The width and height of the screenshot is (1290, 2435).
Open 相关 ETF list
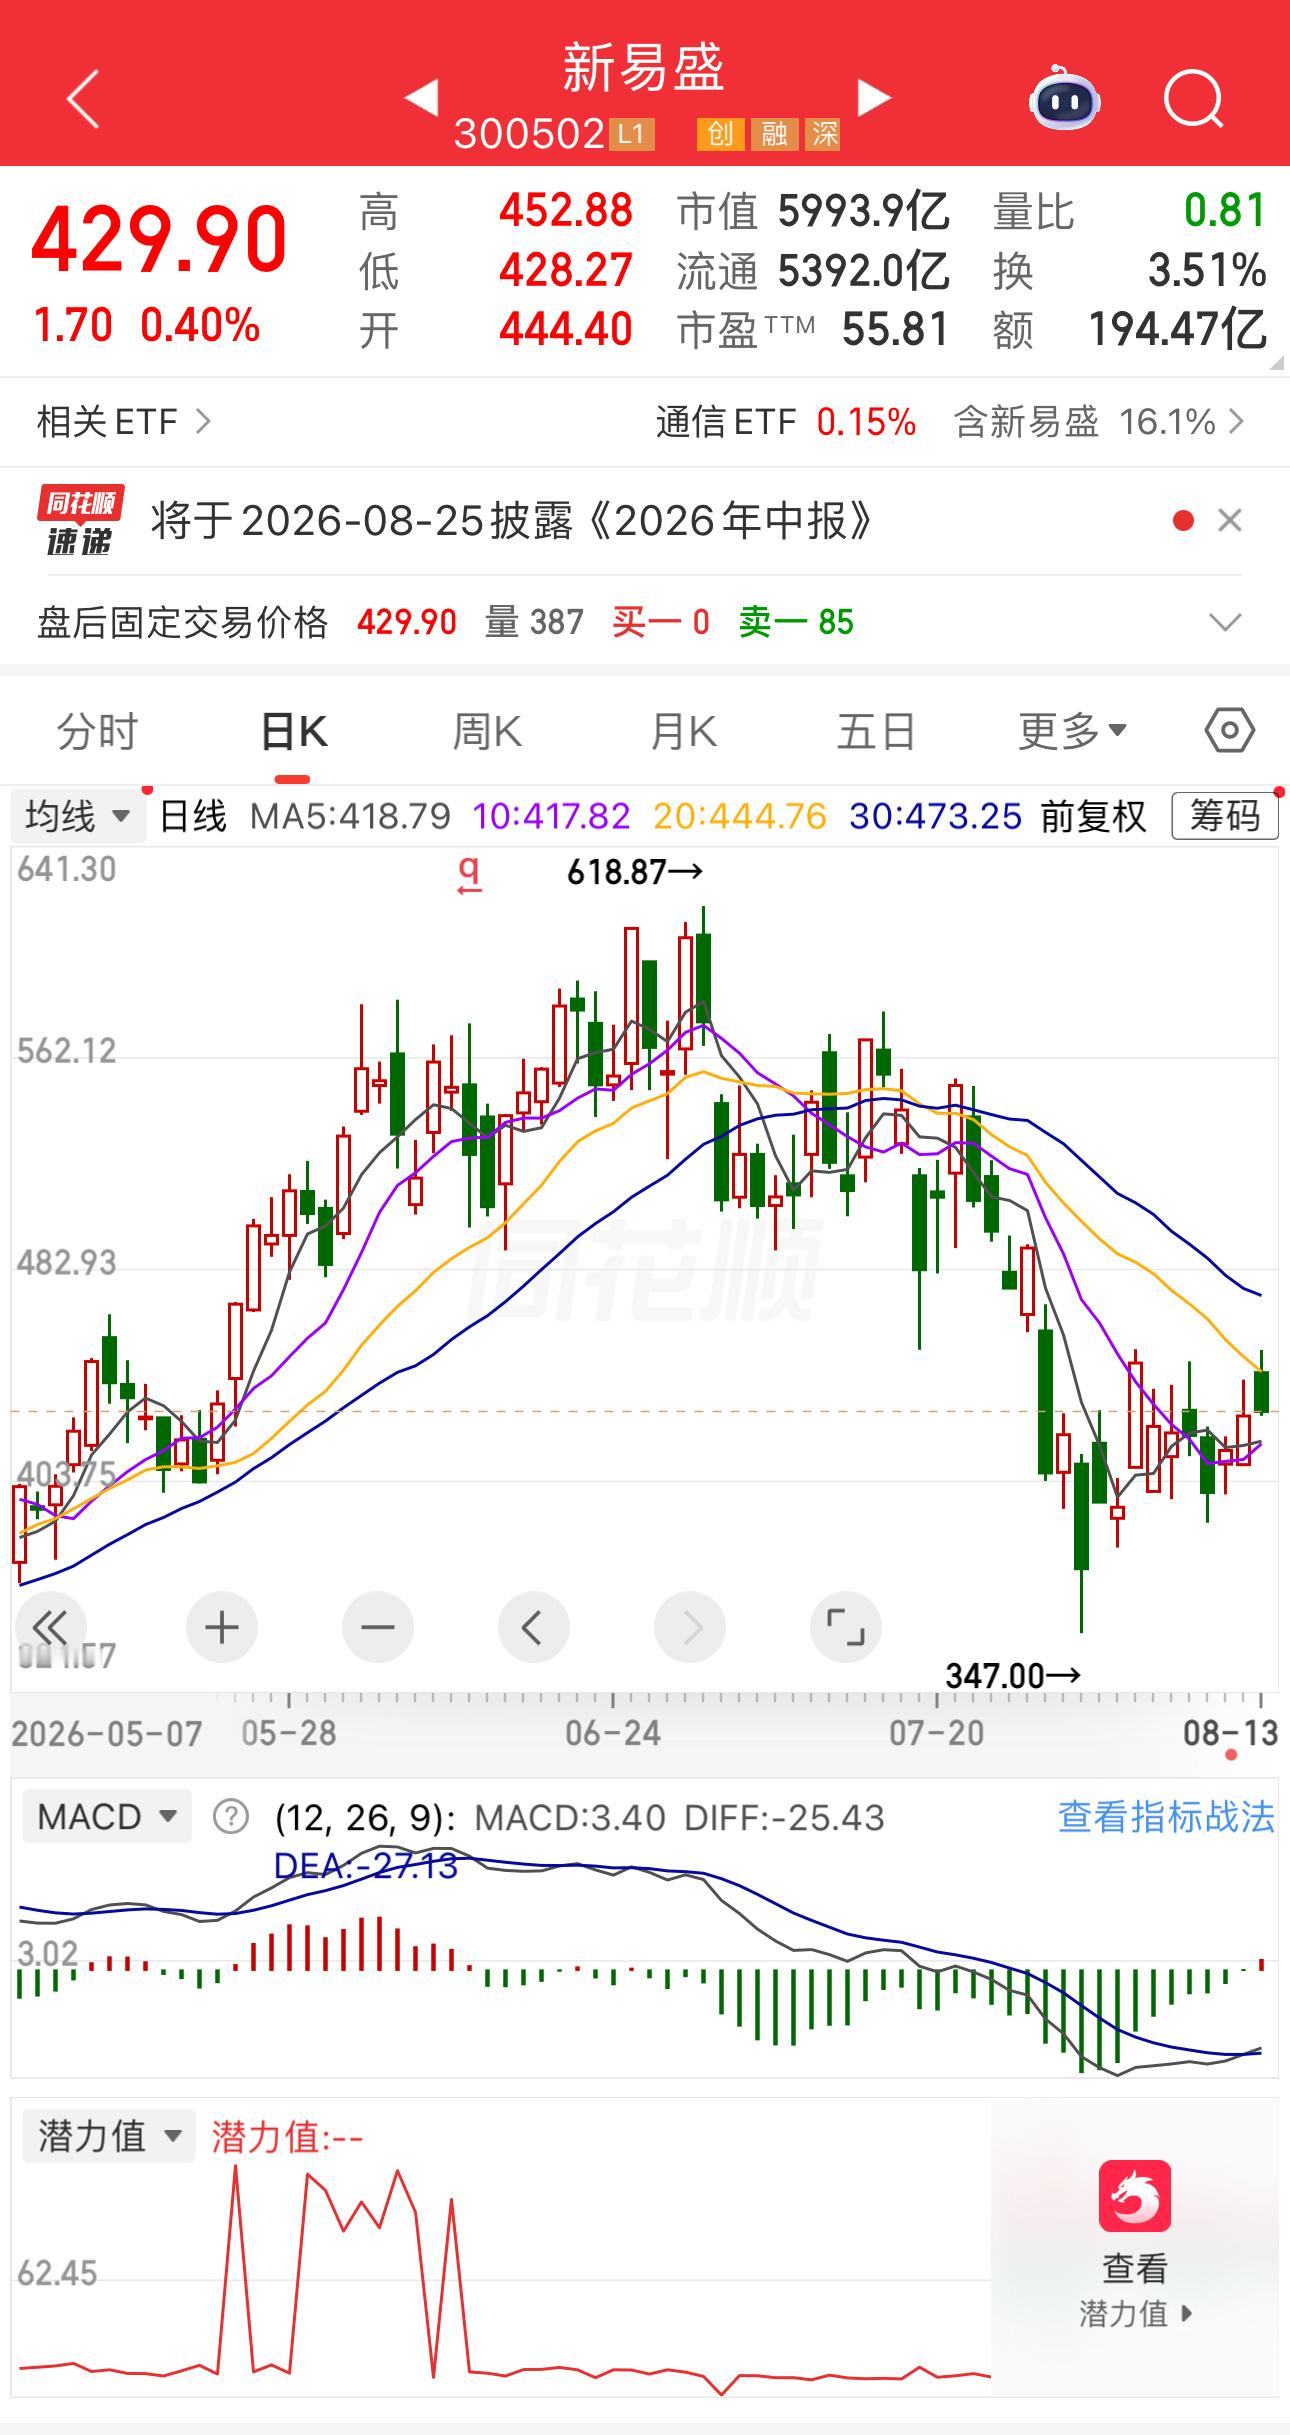124,422
